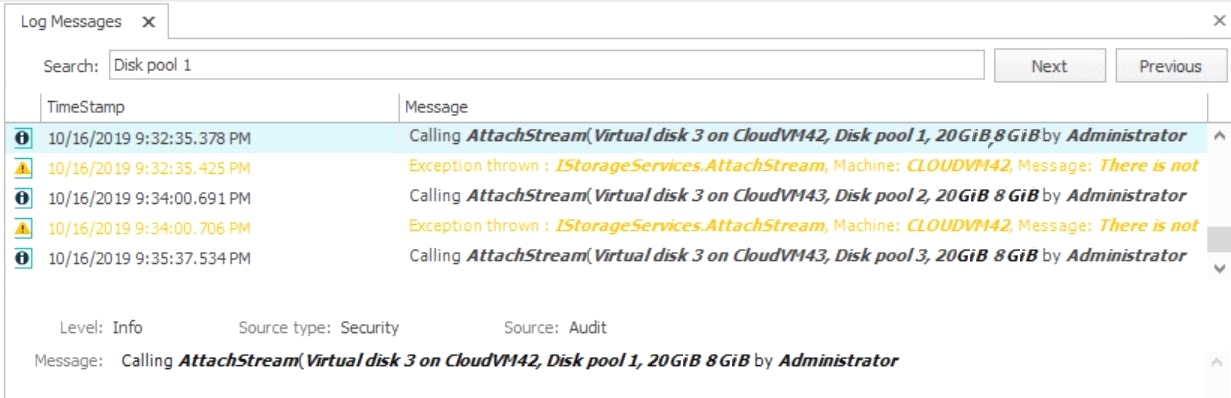Click info icon of 9:34:00.691 PM row
Viewport: 1231px width, 398px height.
click(x=22, y=197)
